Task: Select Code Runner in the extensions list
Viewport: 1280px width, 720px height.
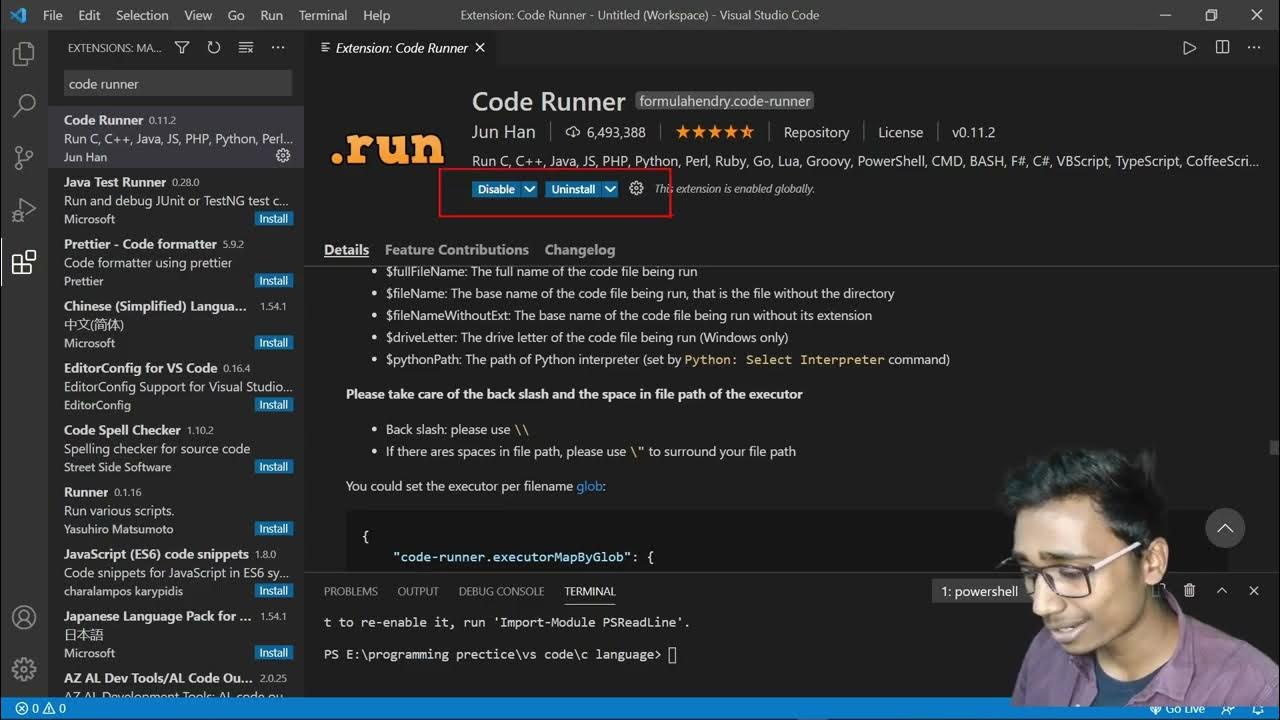Action: (x=176, y=138)
